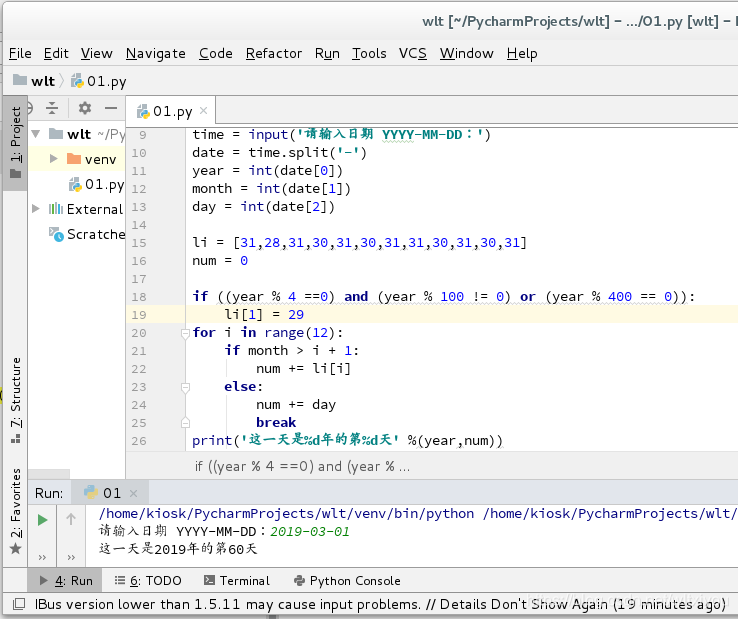
Task: Click the 'num = 0' code line
Action: (220, 261)
